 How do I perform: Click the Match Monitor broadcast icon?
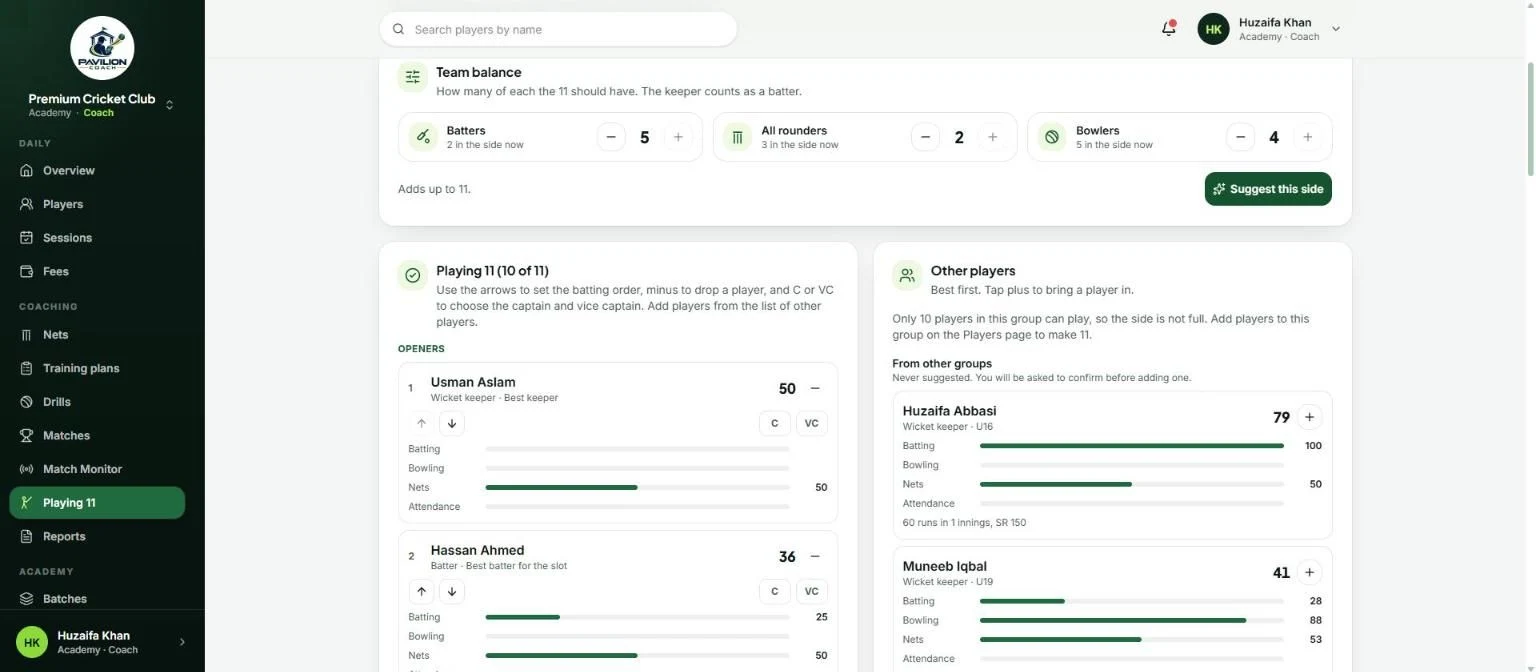coord(27,469)
